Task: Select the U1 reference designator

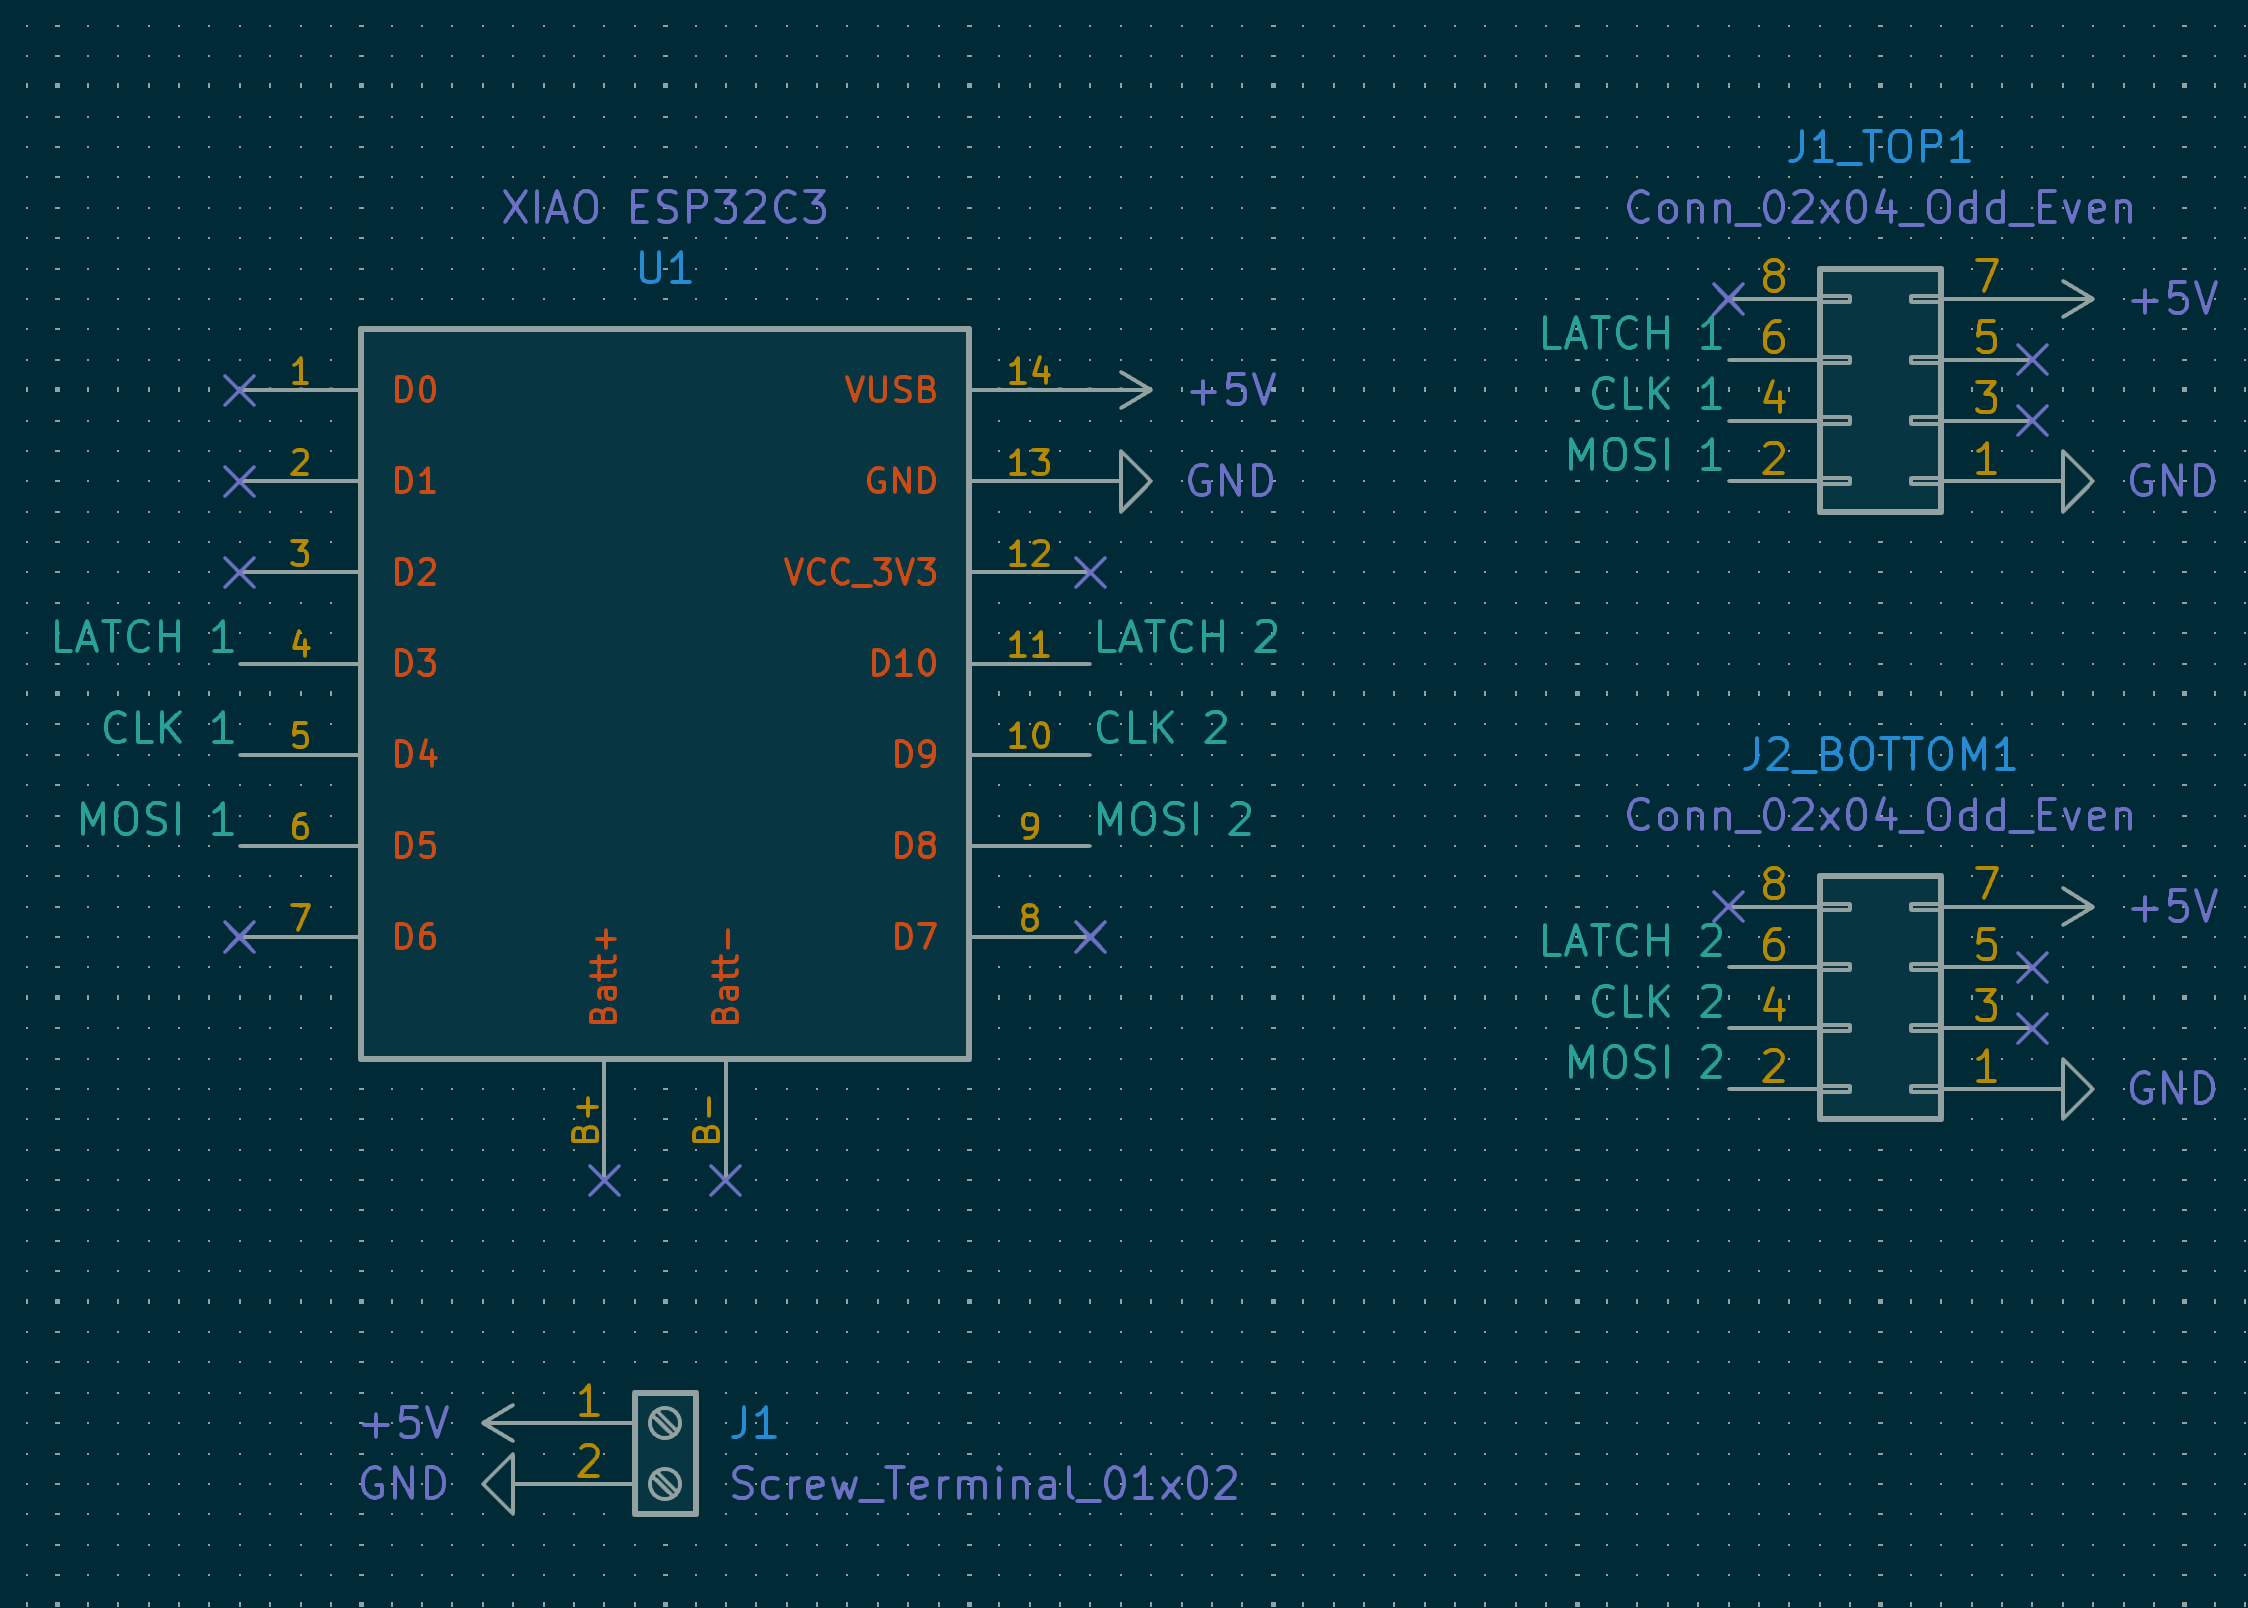Action: point(665,268)
